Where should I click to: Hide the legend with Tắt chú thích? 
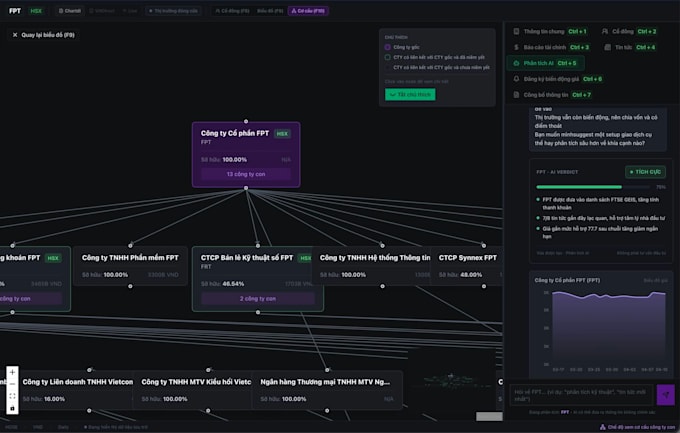(410, 94)
